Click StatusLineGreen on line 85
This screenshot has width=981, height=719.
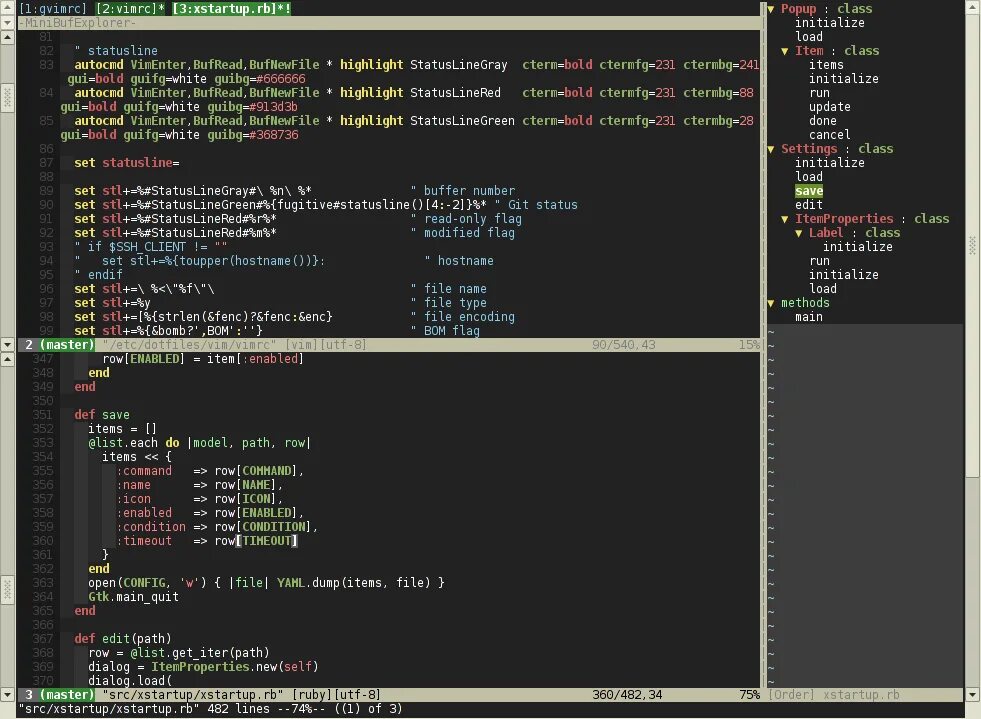pos(462,121)
